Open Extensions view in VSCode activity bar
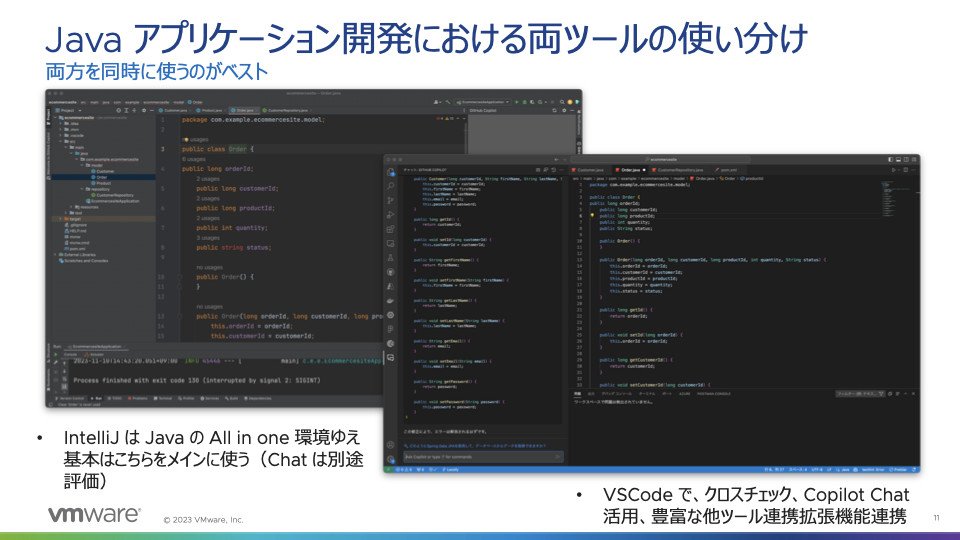 391,229
